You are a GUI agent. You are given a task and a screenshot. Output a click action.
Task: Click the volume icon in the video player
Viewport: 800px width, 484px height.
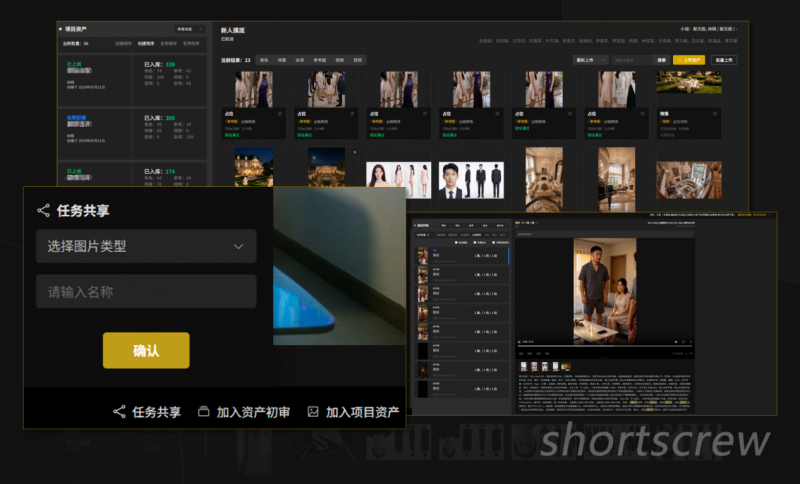click(x=676, y=342)
